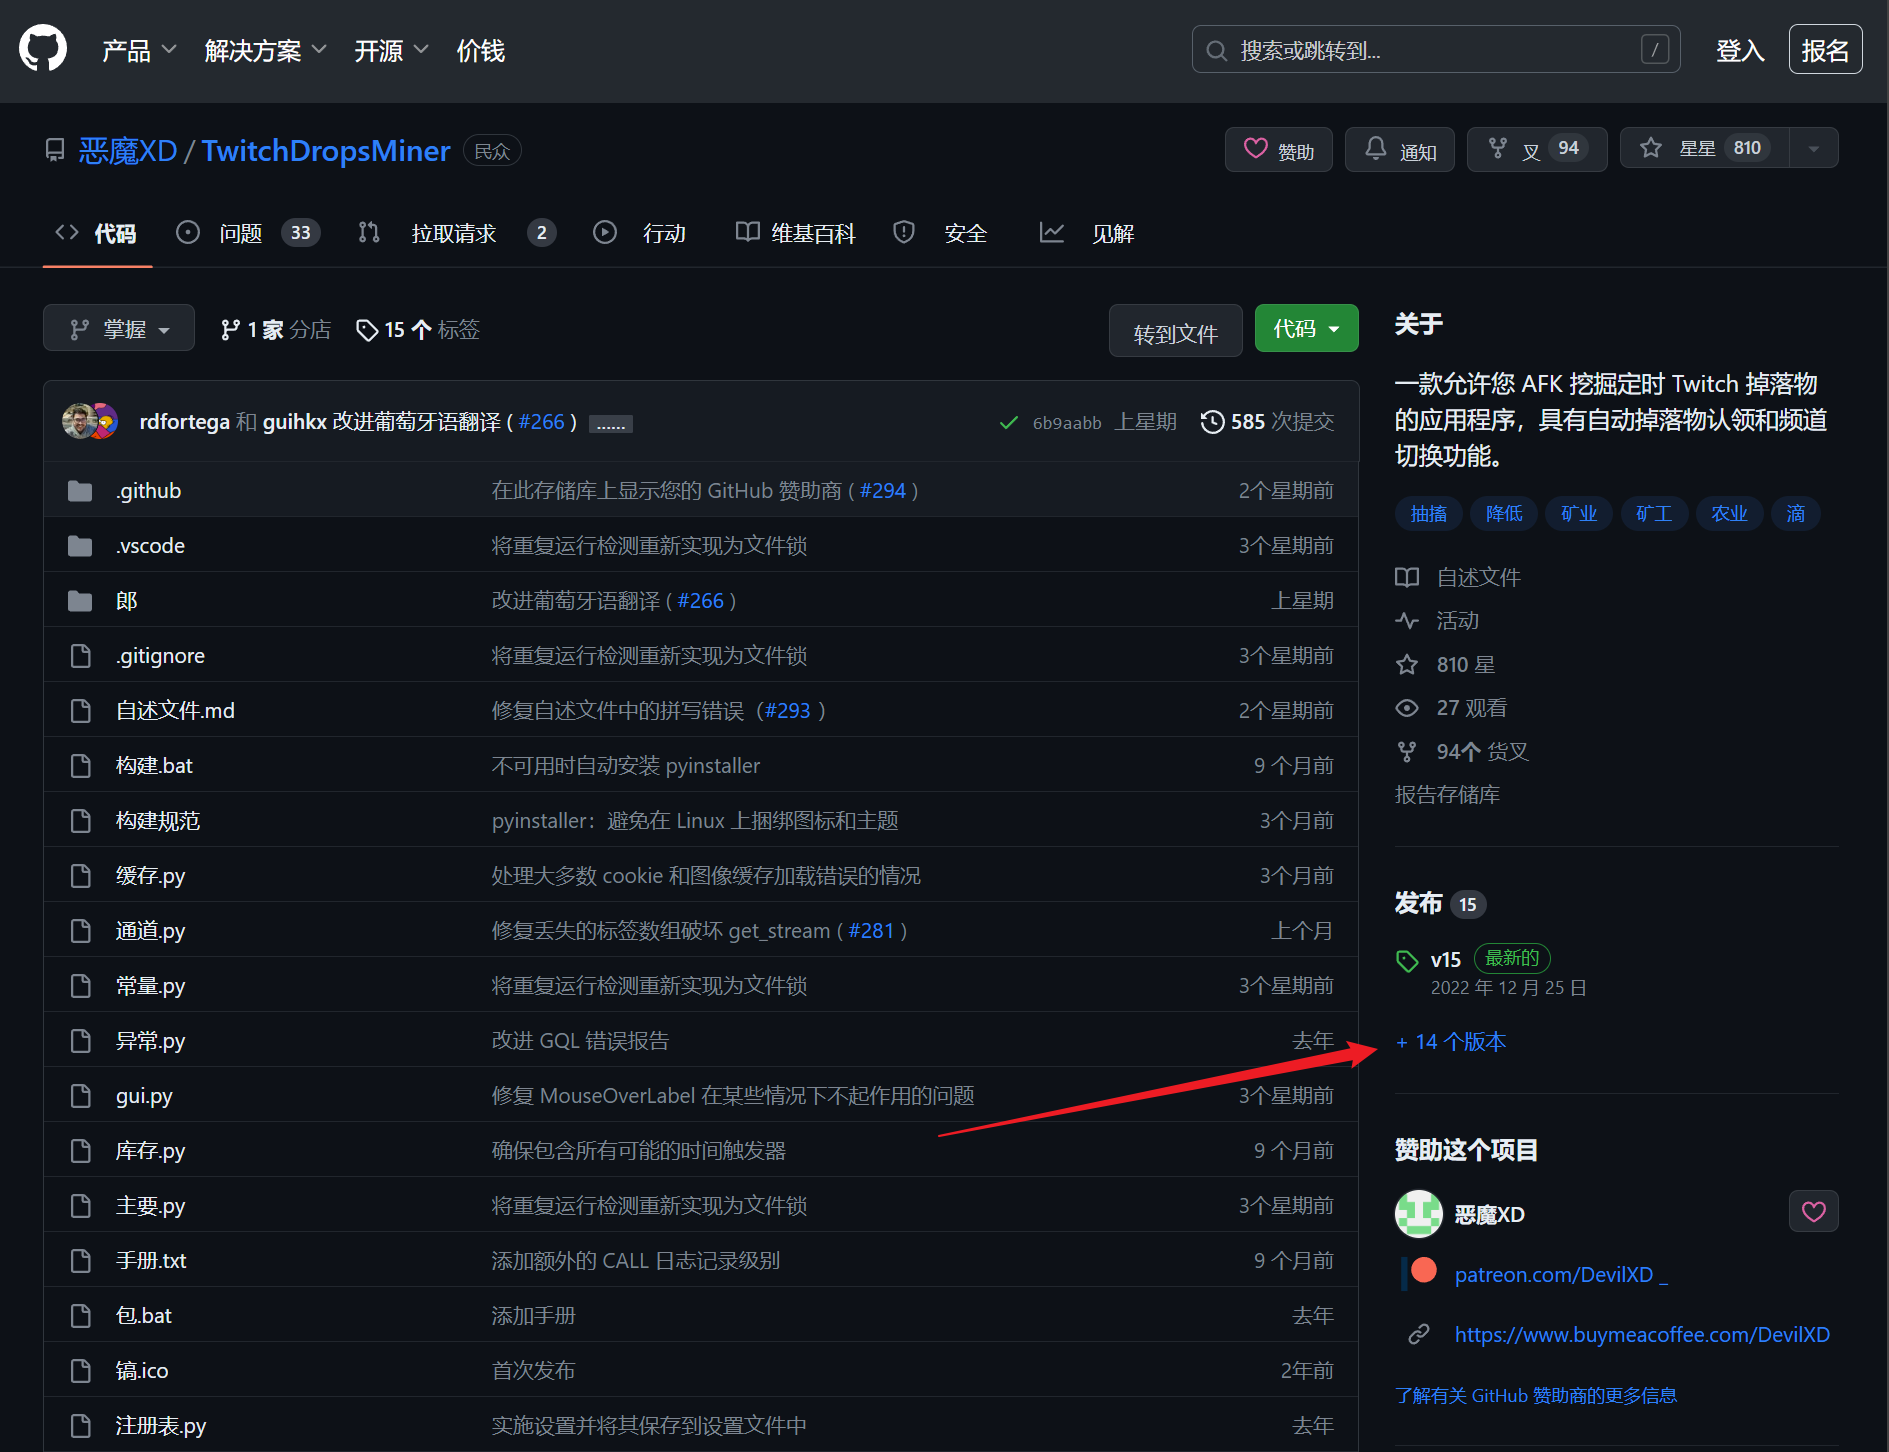Open pull request #281 link
This screenshot has width=1889, height=1452.
coord(871,930)
